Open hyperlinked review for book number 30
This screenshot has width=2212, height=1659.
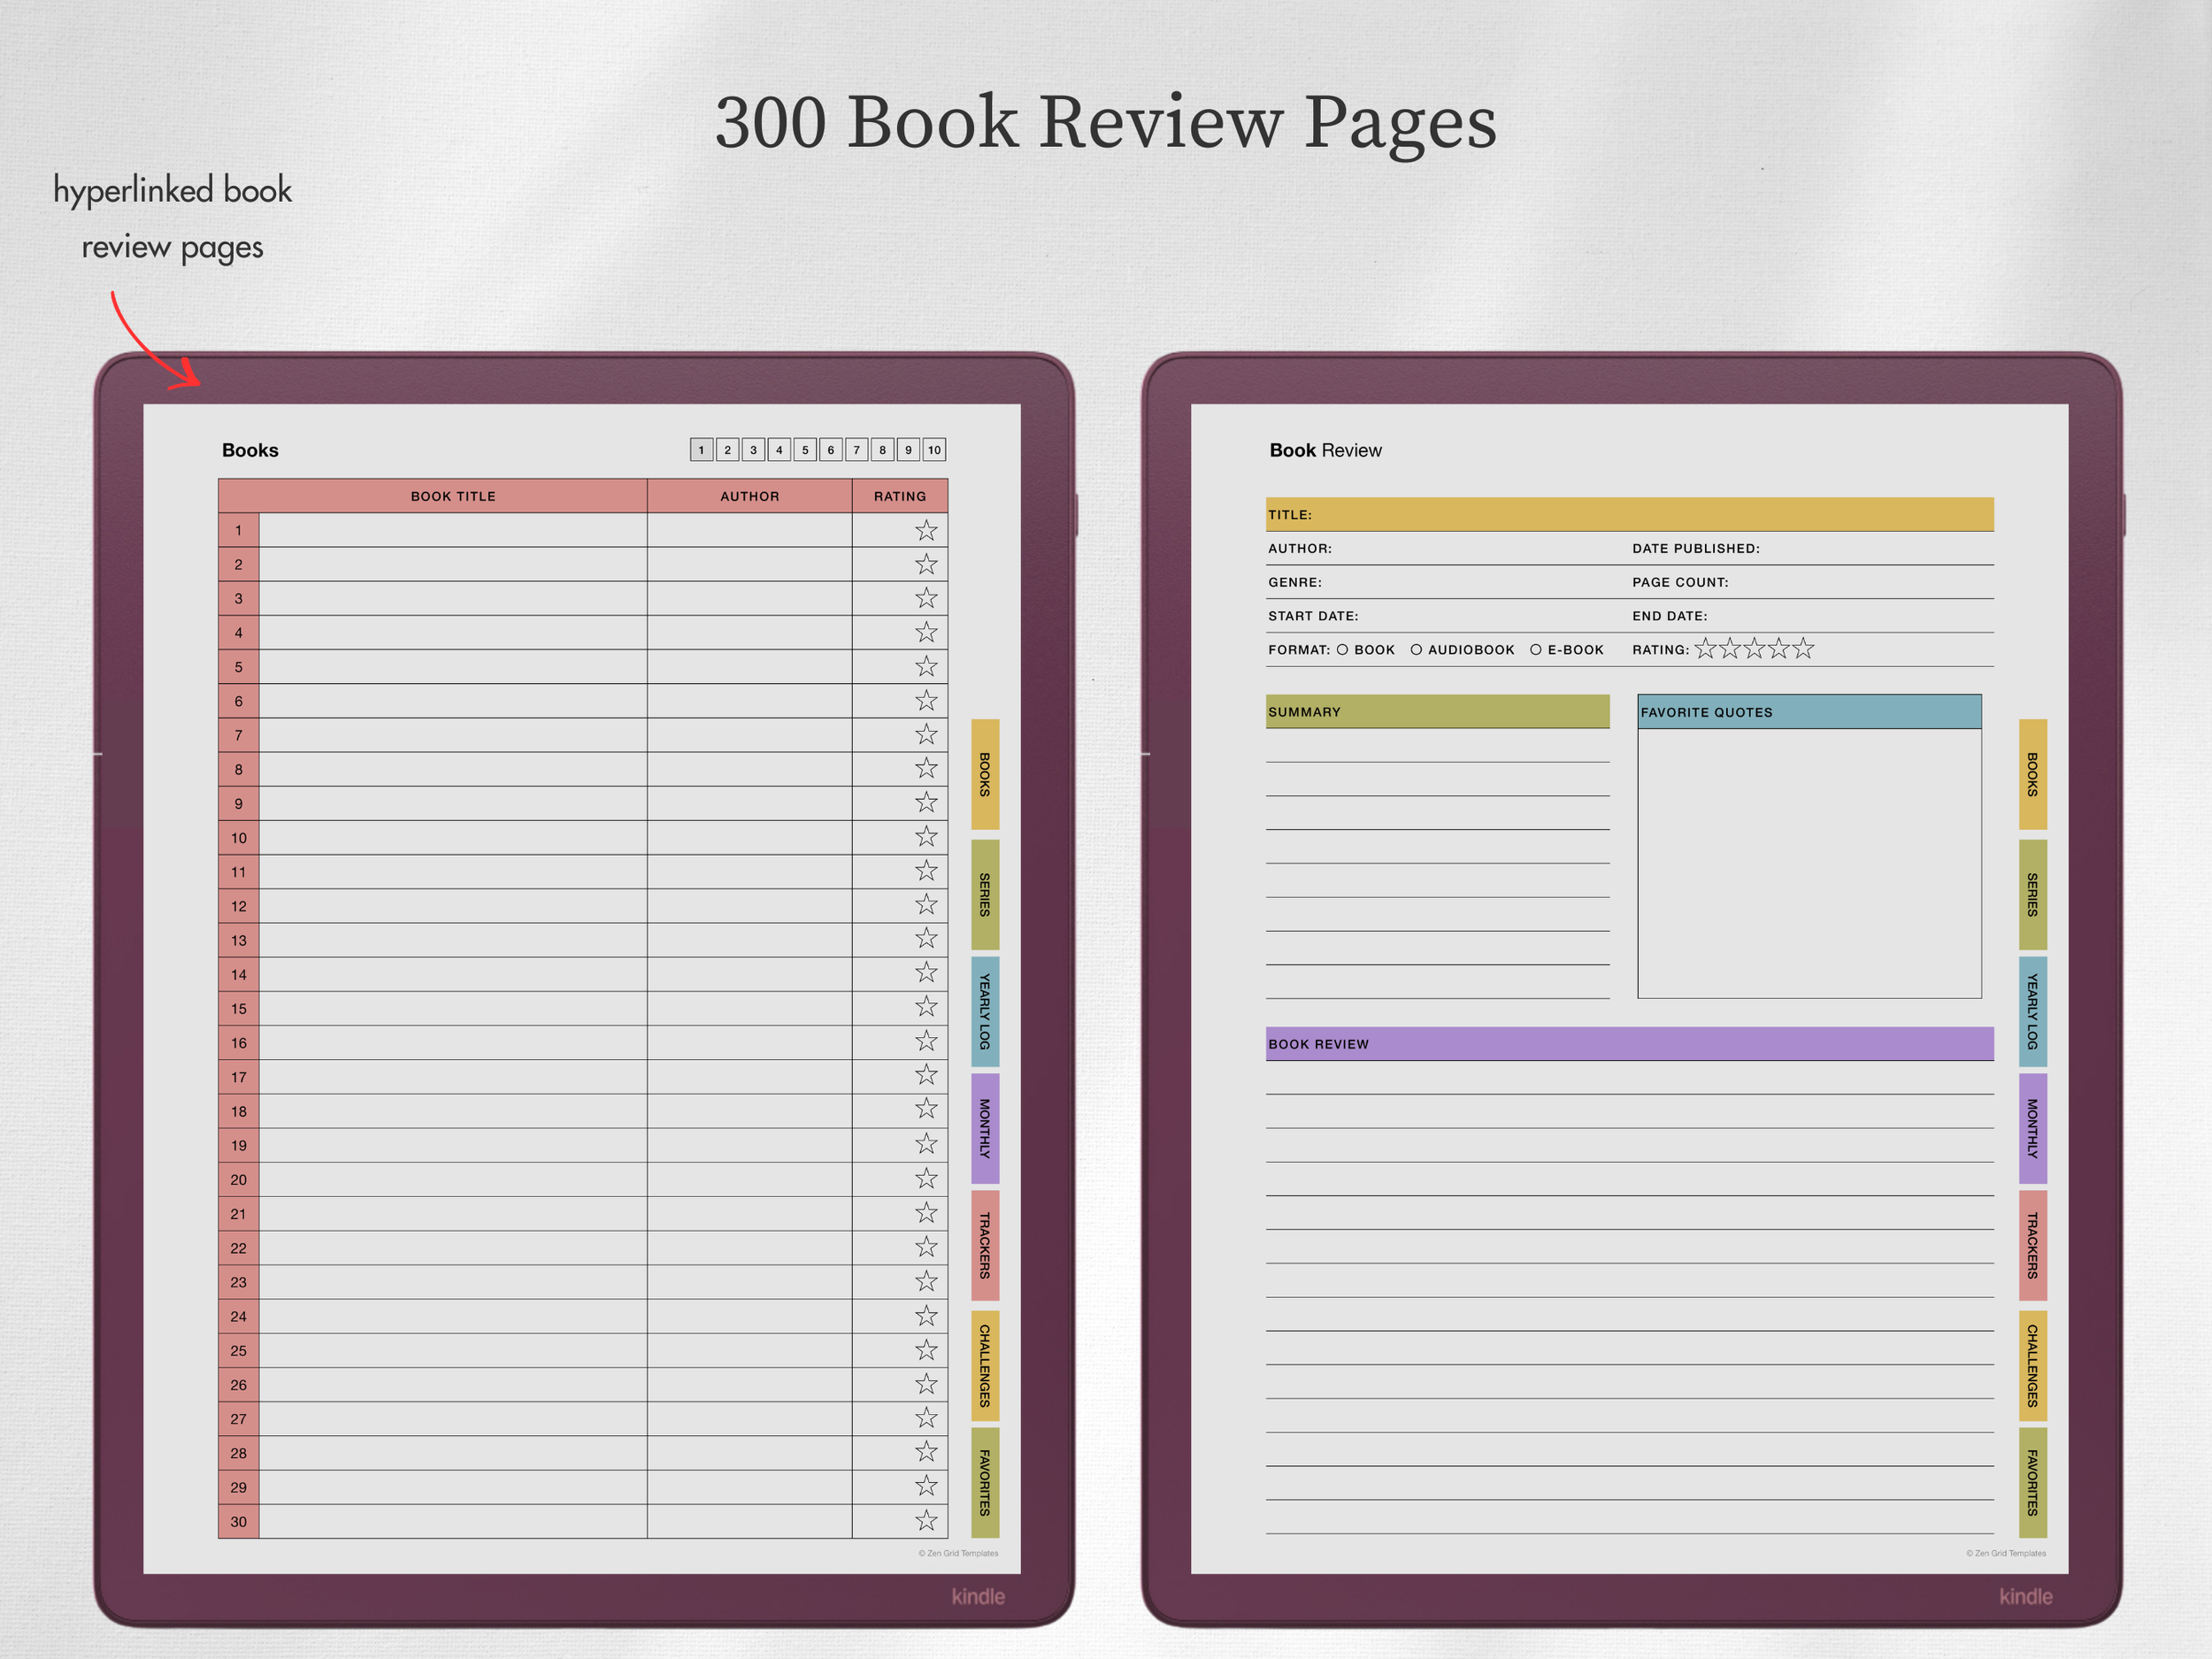point(239,1521)
